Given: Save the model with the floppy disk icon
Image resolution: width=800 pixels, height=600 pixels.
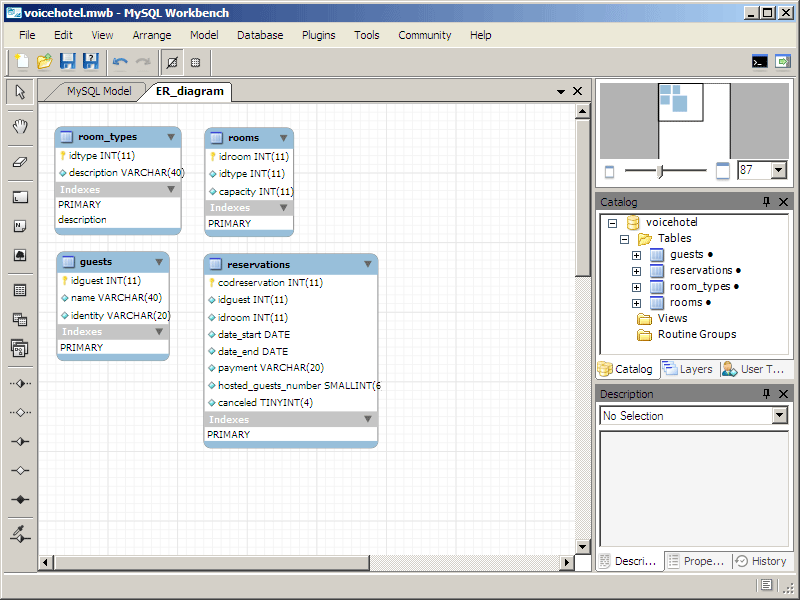Looking at the screenshot, I should [67, 62].
